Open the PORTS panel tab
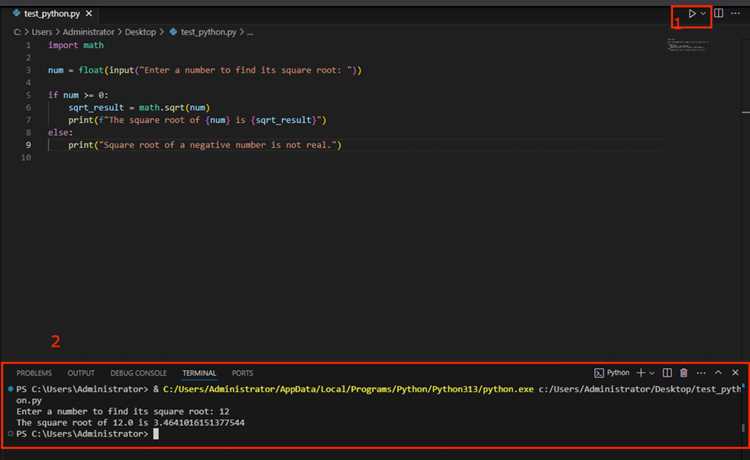The height and width of the screenshot is (460, 750). pyautogui.click(x=243, y=373)
